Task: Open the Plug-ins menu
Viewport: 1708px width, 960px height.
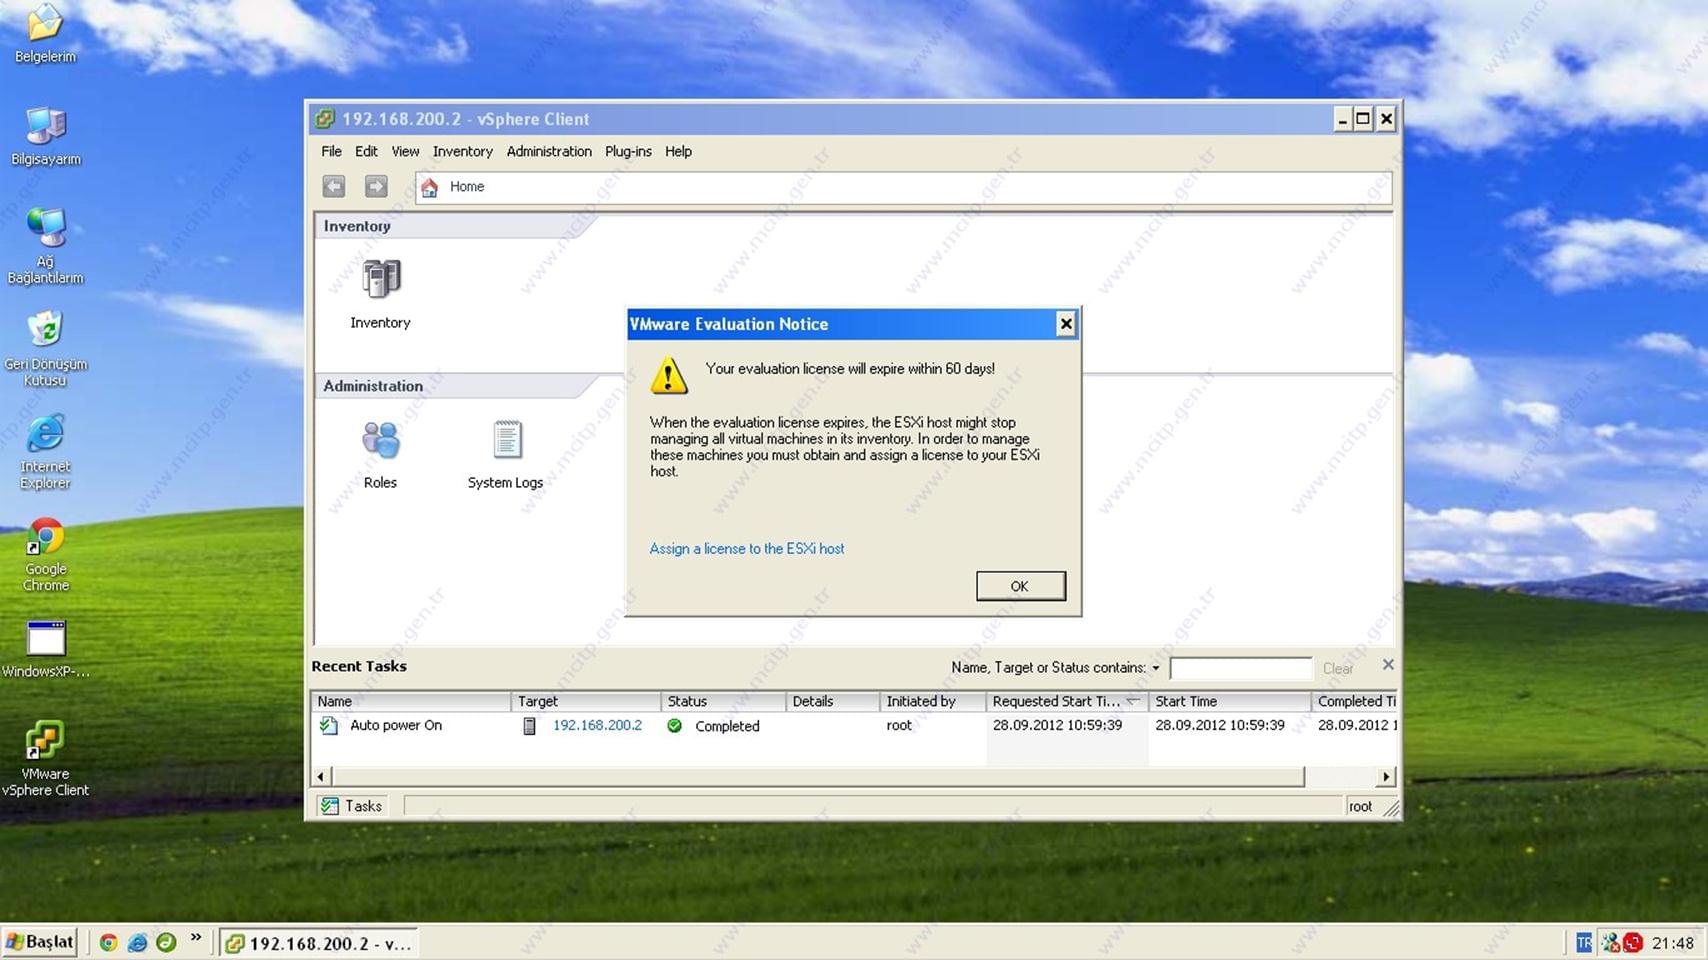Action: pyautogui.click(x=628, y=152)
